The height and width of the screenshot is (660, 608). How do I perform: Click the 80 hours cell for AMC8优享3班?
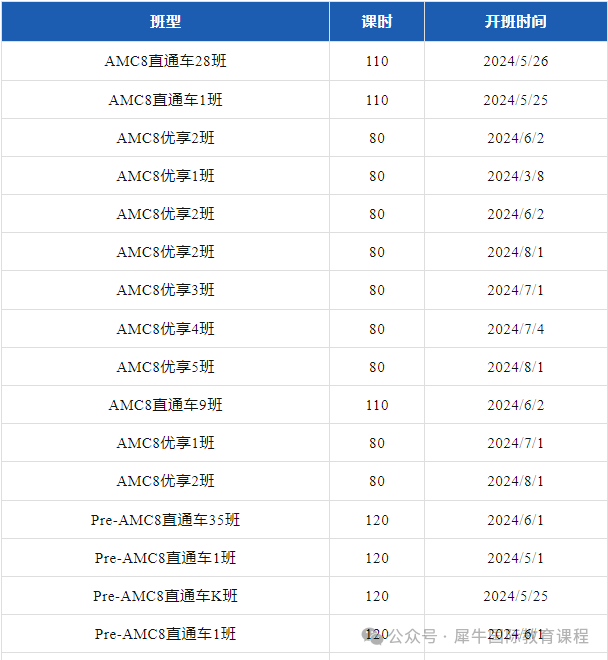[377, 290]
